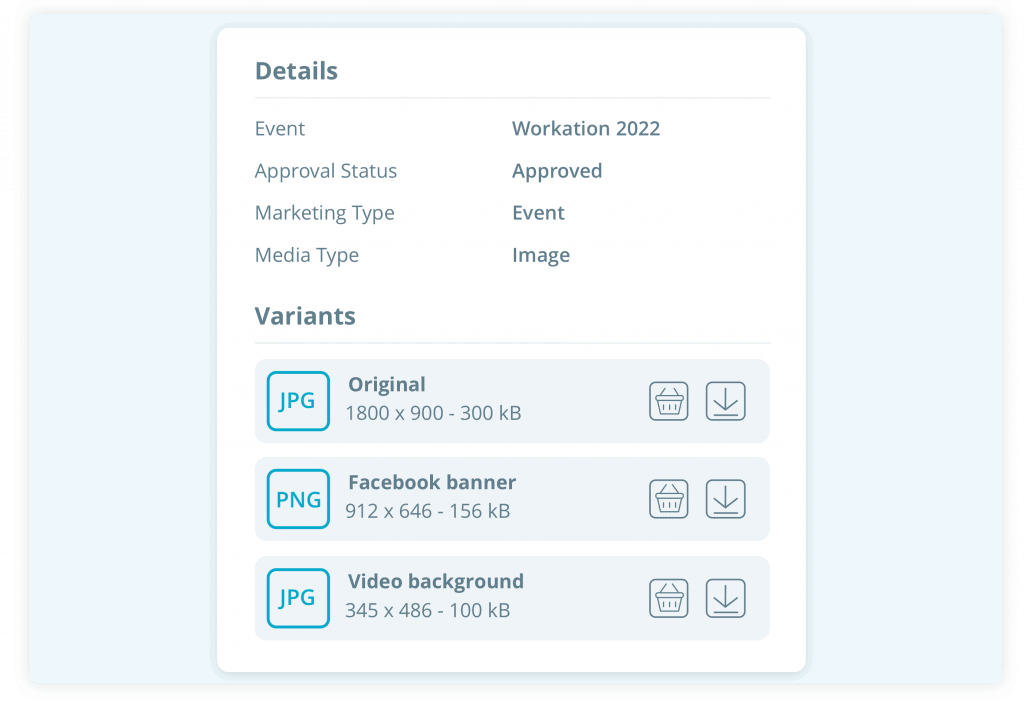Image resolution: width=1024 pixels, height=701 pixels.
Task: Click the Image media type value
Action: click(x=541, y=255)
